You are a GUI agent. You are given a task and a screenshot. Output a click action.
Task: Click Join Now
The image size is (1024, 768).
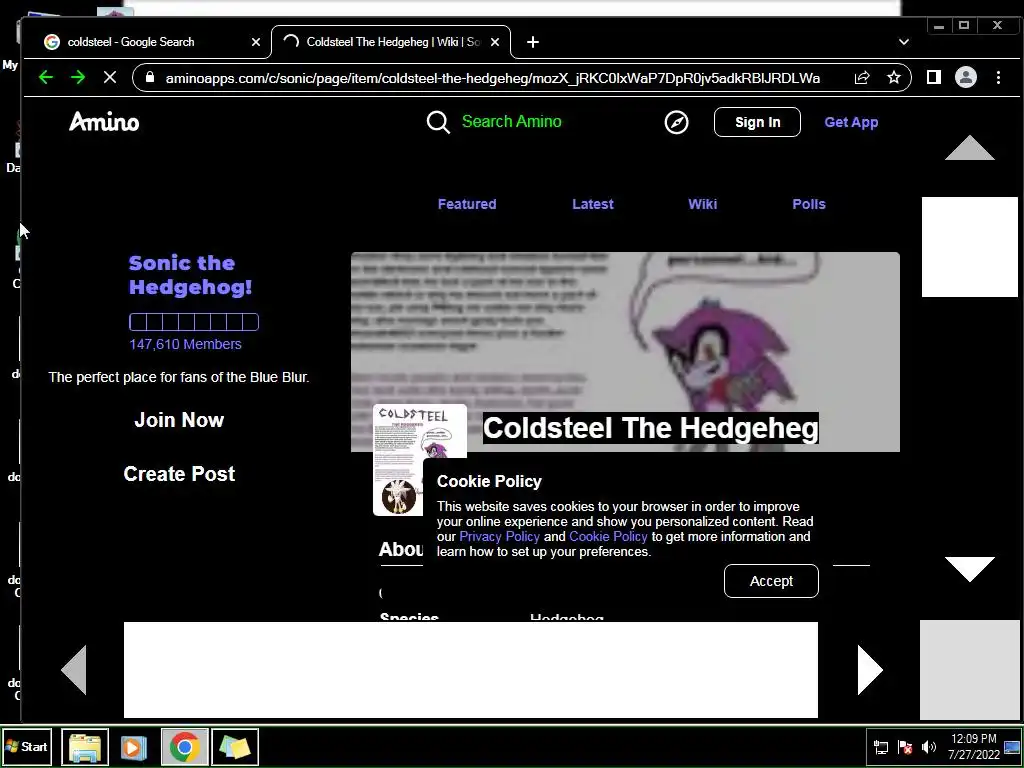pyautogui.click(x=179, y=420)
